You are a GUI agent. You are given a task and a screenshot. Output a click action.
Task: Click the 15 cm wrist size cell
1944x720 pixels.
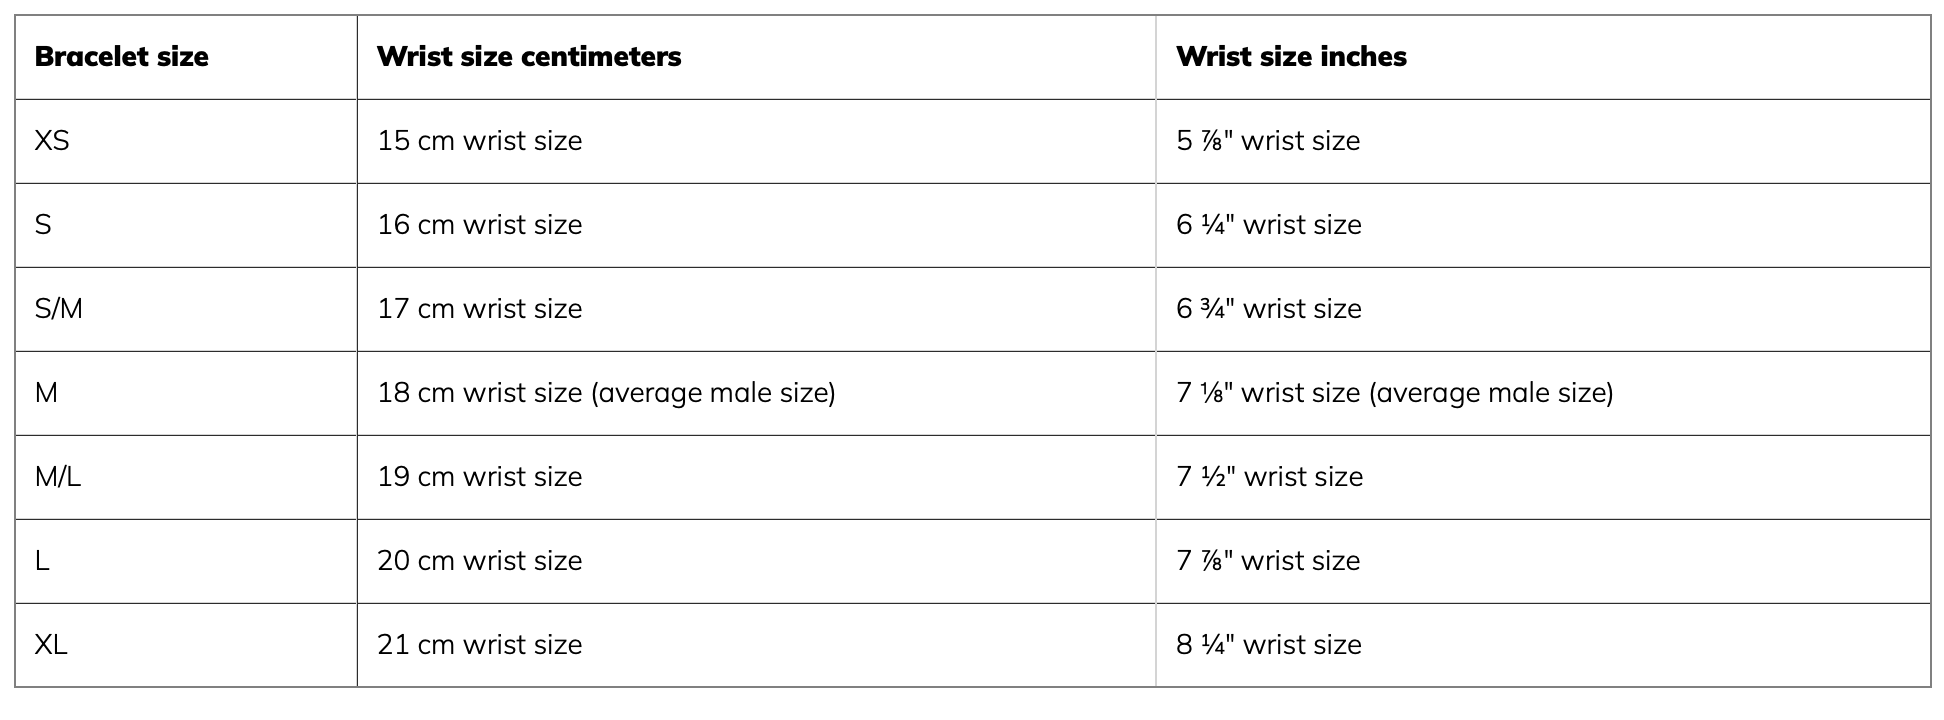(479, 141)
